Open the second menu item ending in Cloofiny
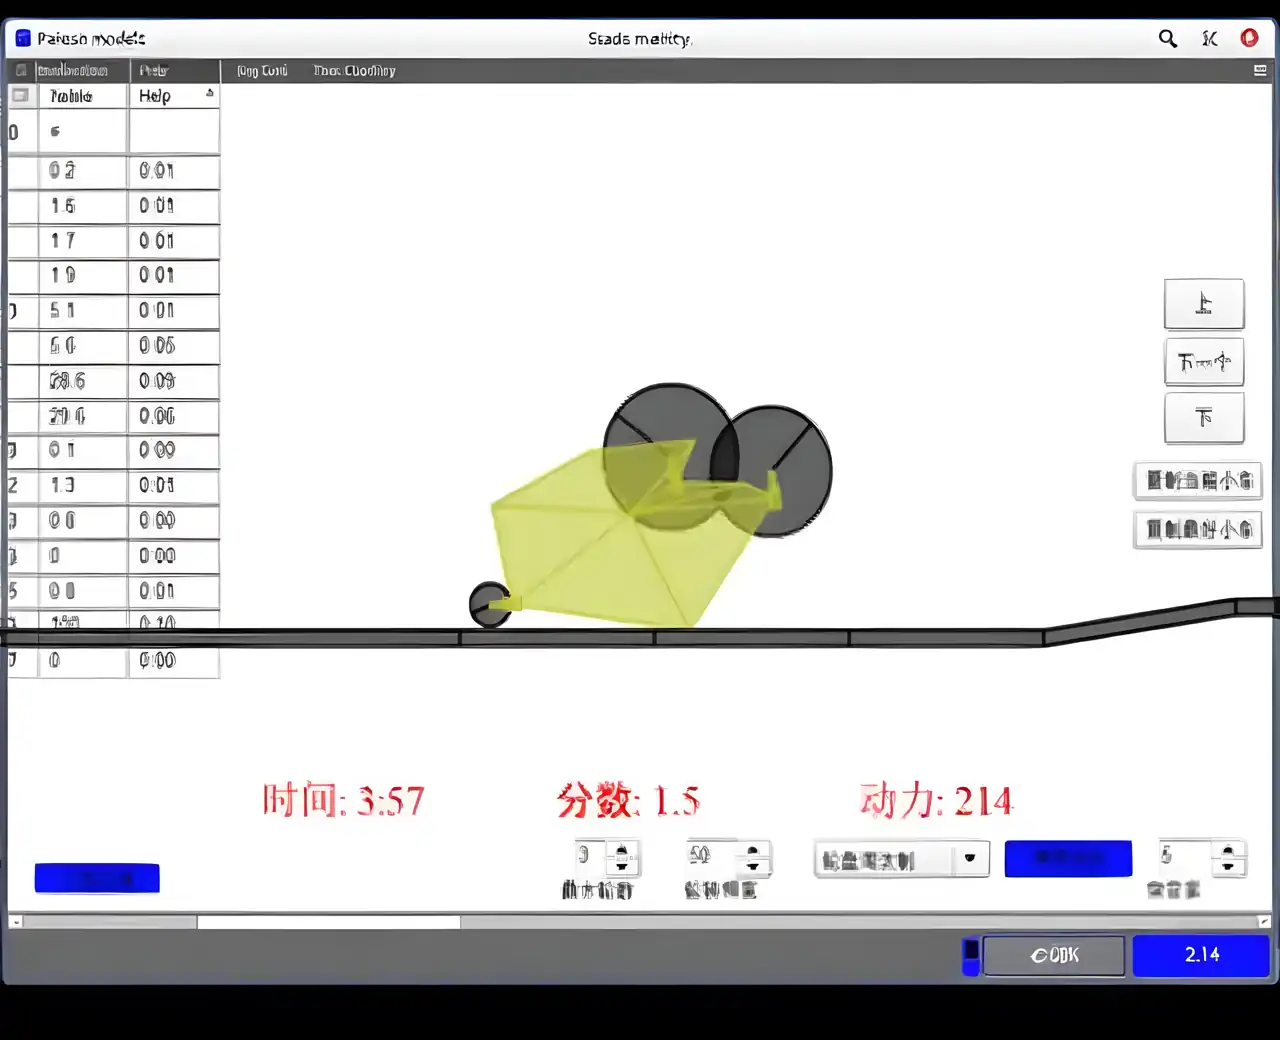 [x=354, y=71]
